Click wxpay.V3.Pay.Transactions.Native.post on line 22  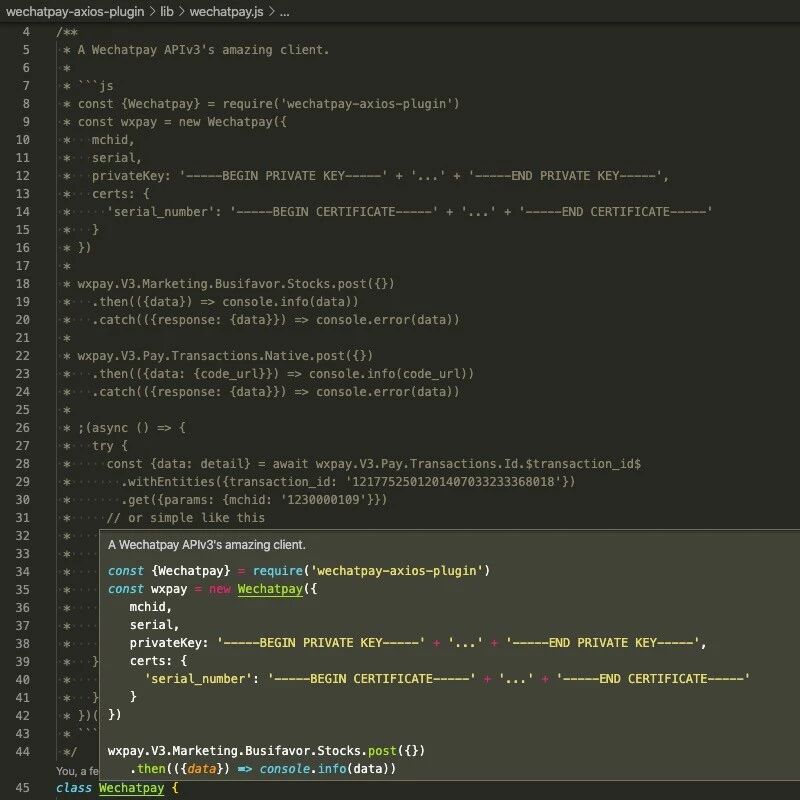225,356
